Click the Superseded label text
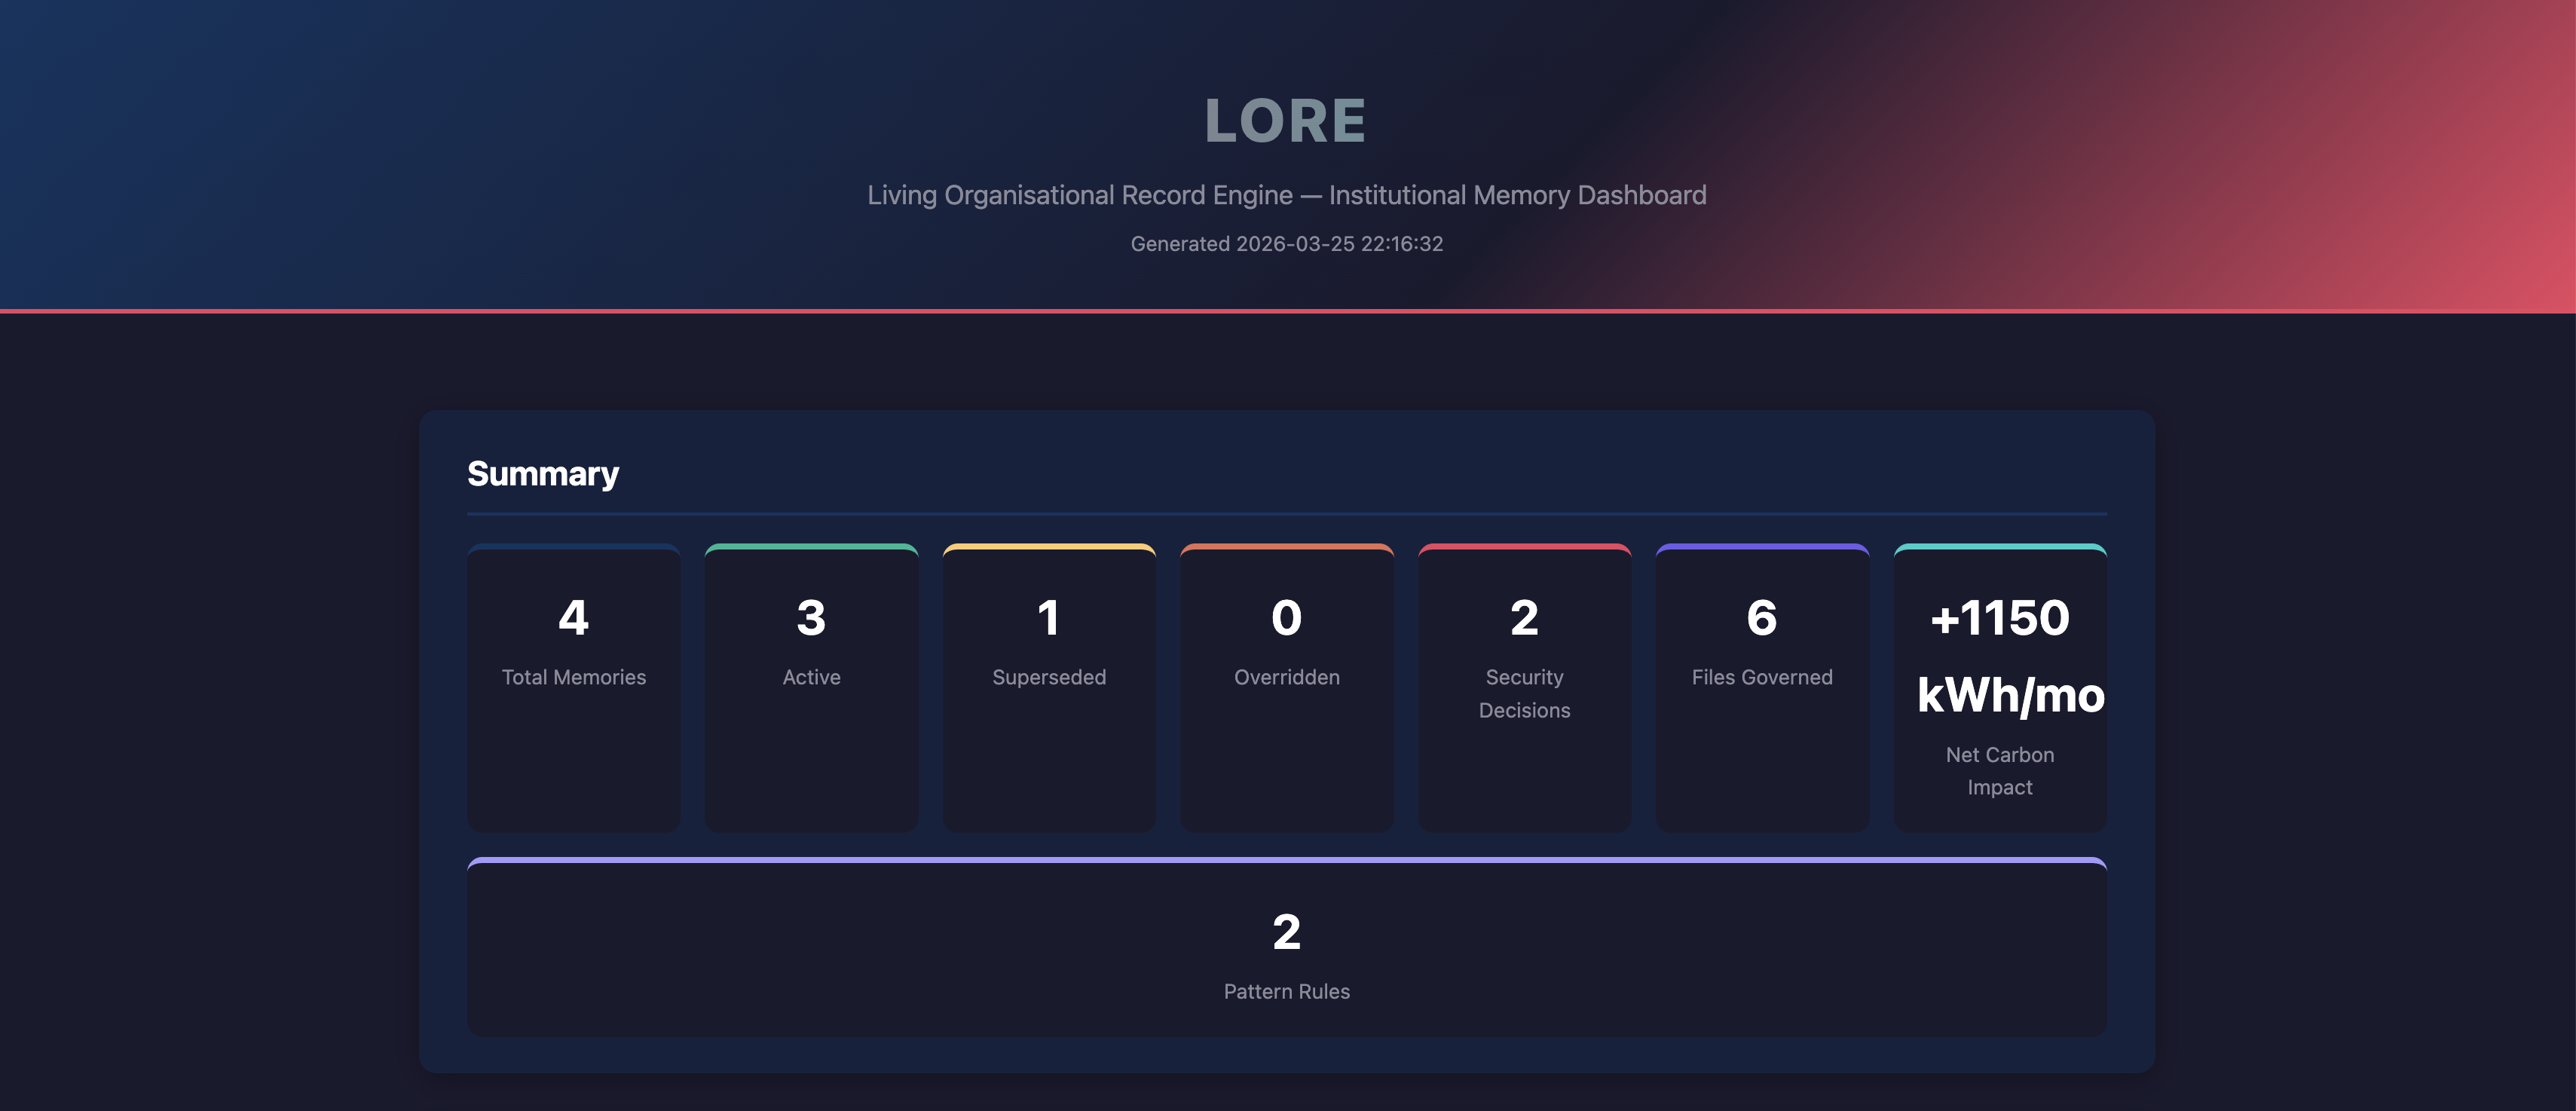The image size is (2576, 1111). click(1049, 677)
